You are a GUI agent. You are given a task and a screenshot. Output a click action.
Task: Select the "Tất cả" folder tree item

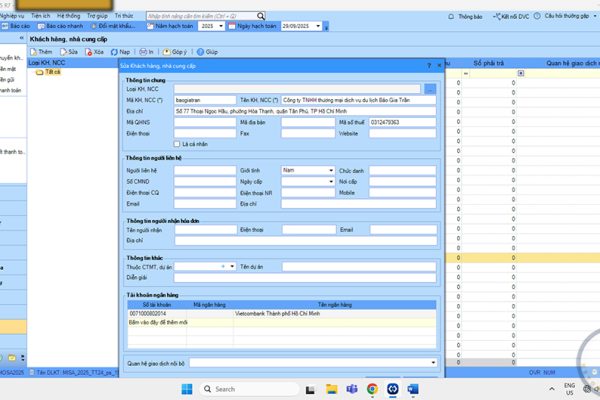[x=52, y=71]
